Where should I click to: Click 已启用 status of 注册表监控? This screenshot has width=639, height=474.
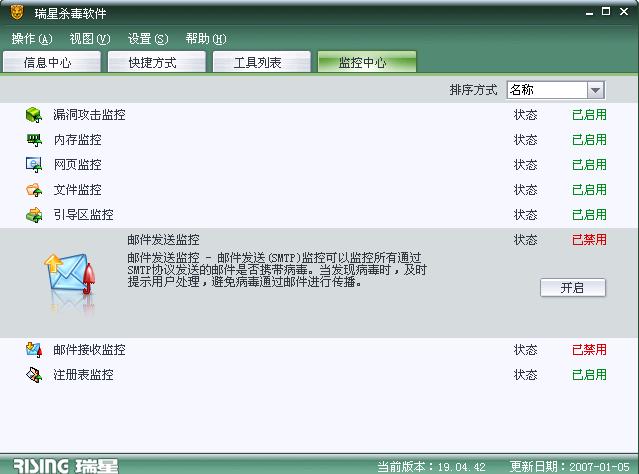click(589, 375)
